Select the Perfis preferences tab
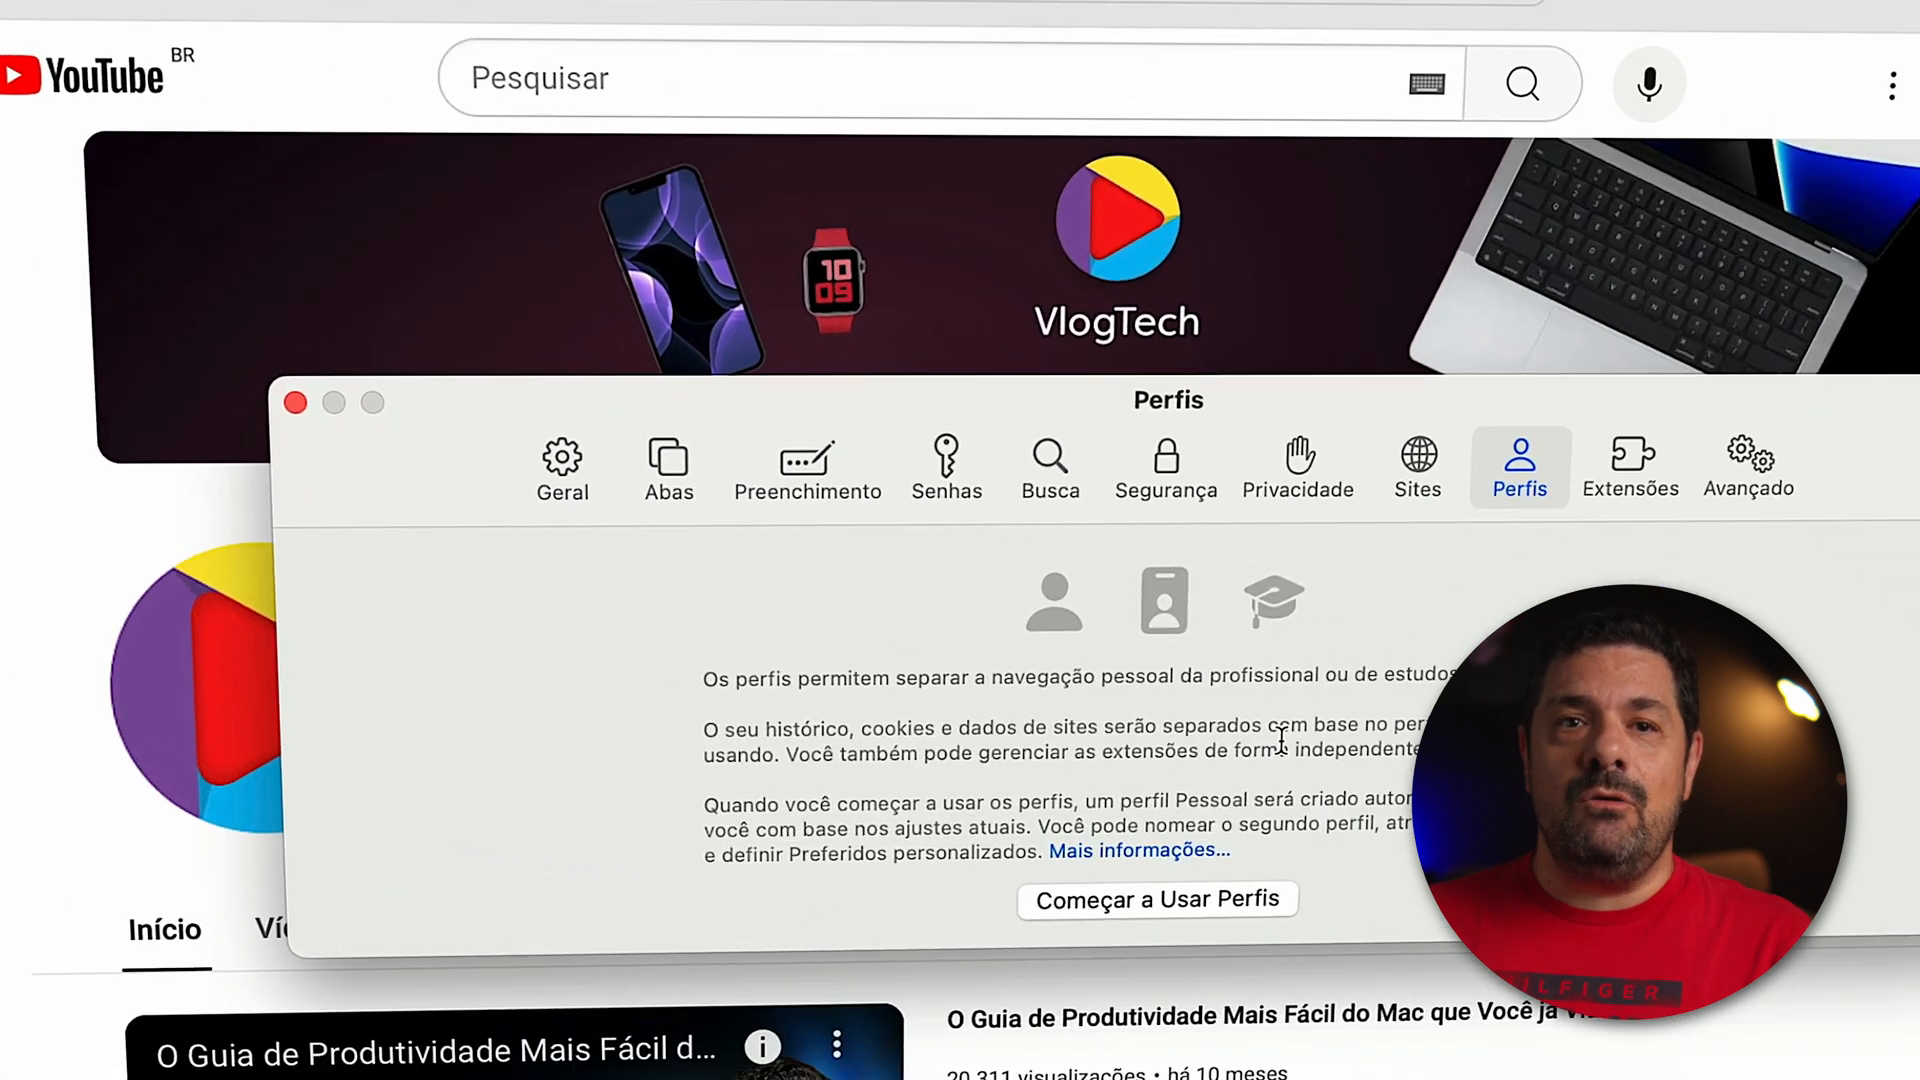 pyautogui.click(x=1520, y=467)
